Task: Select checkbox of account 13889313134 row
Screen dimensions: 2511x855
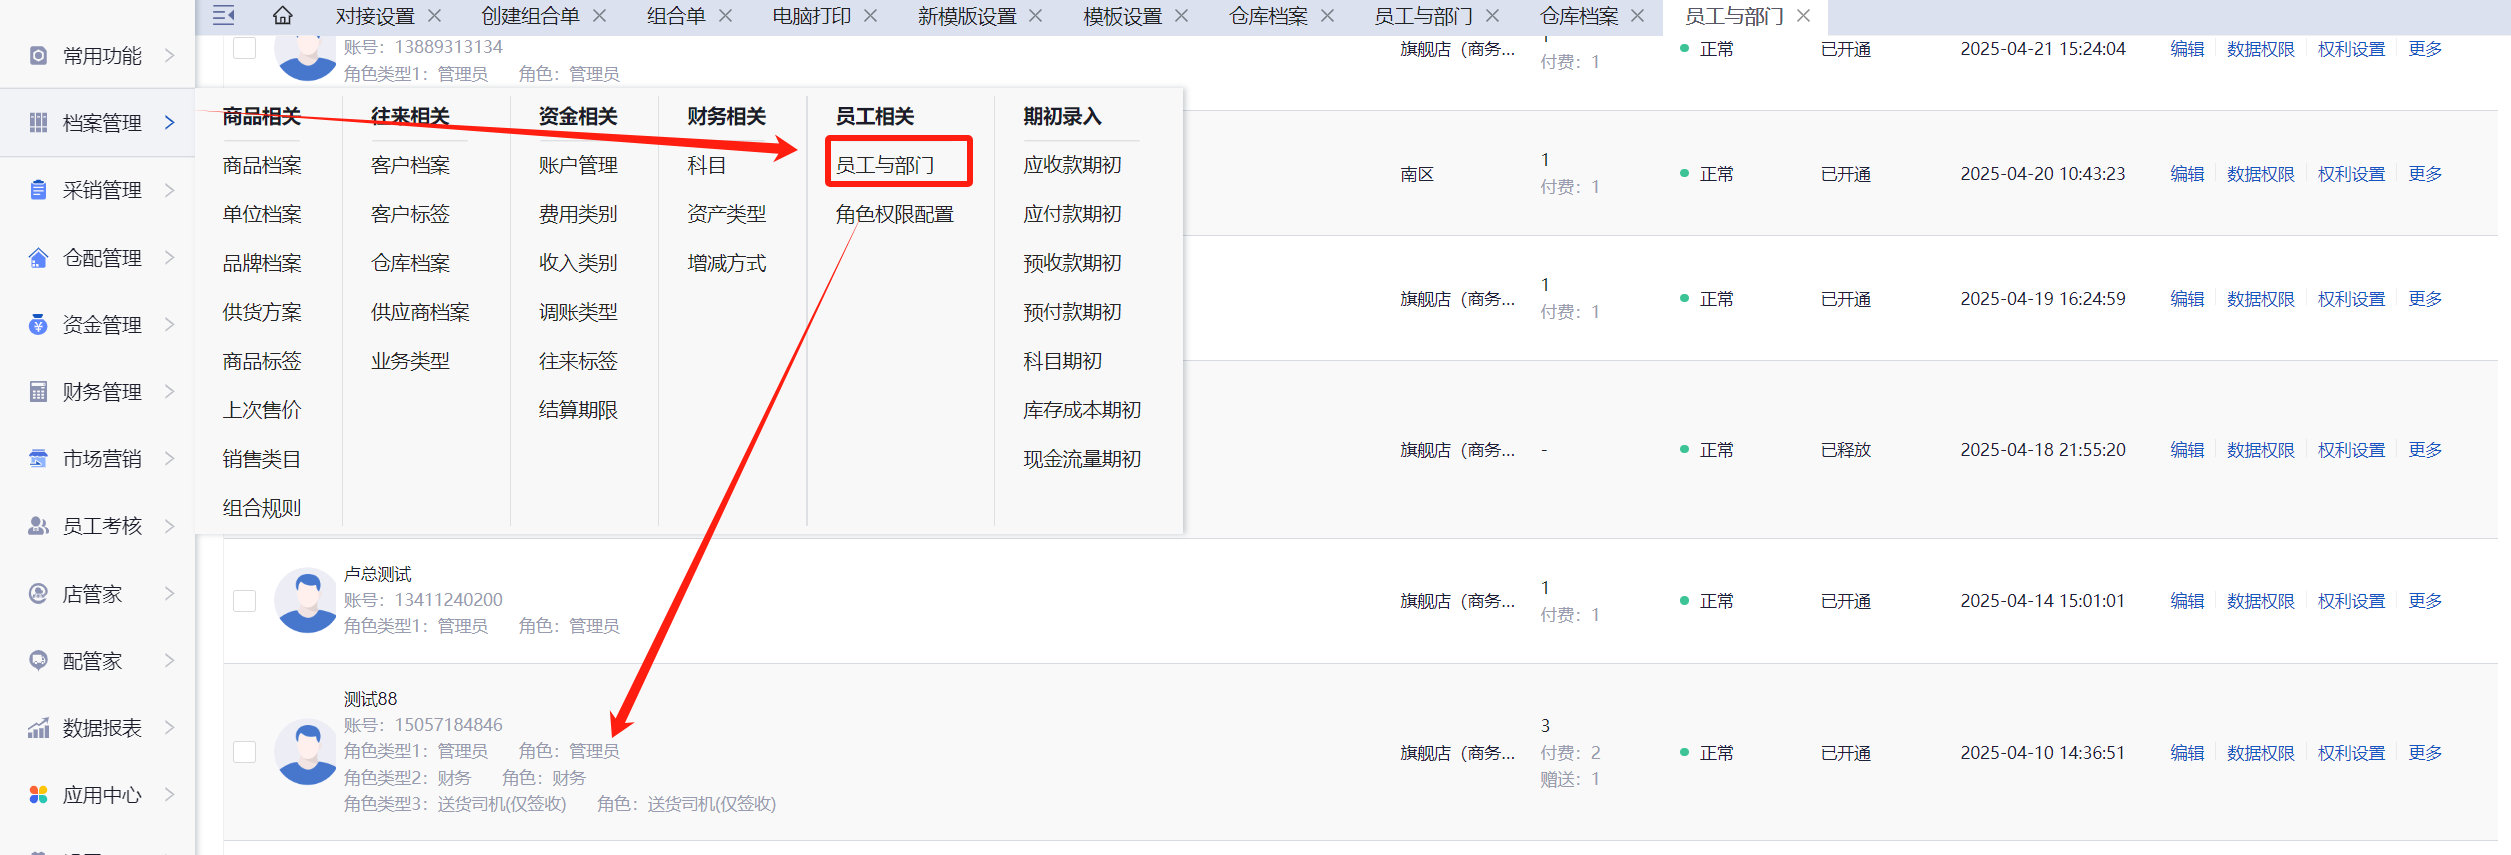Action: (x=245, y=48)
